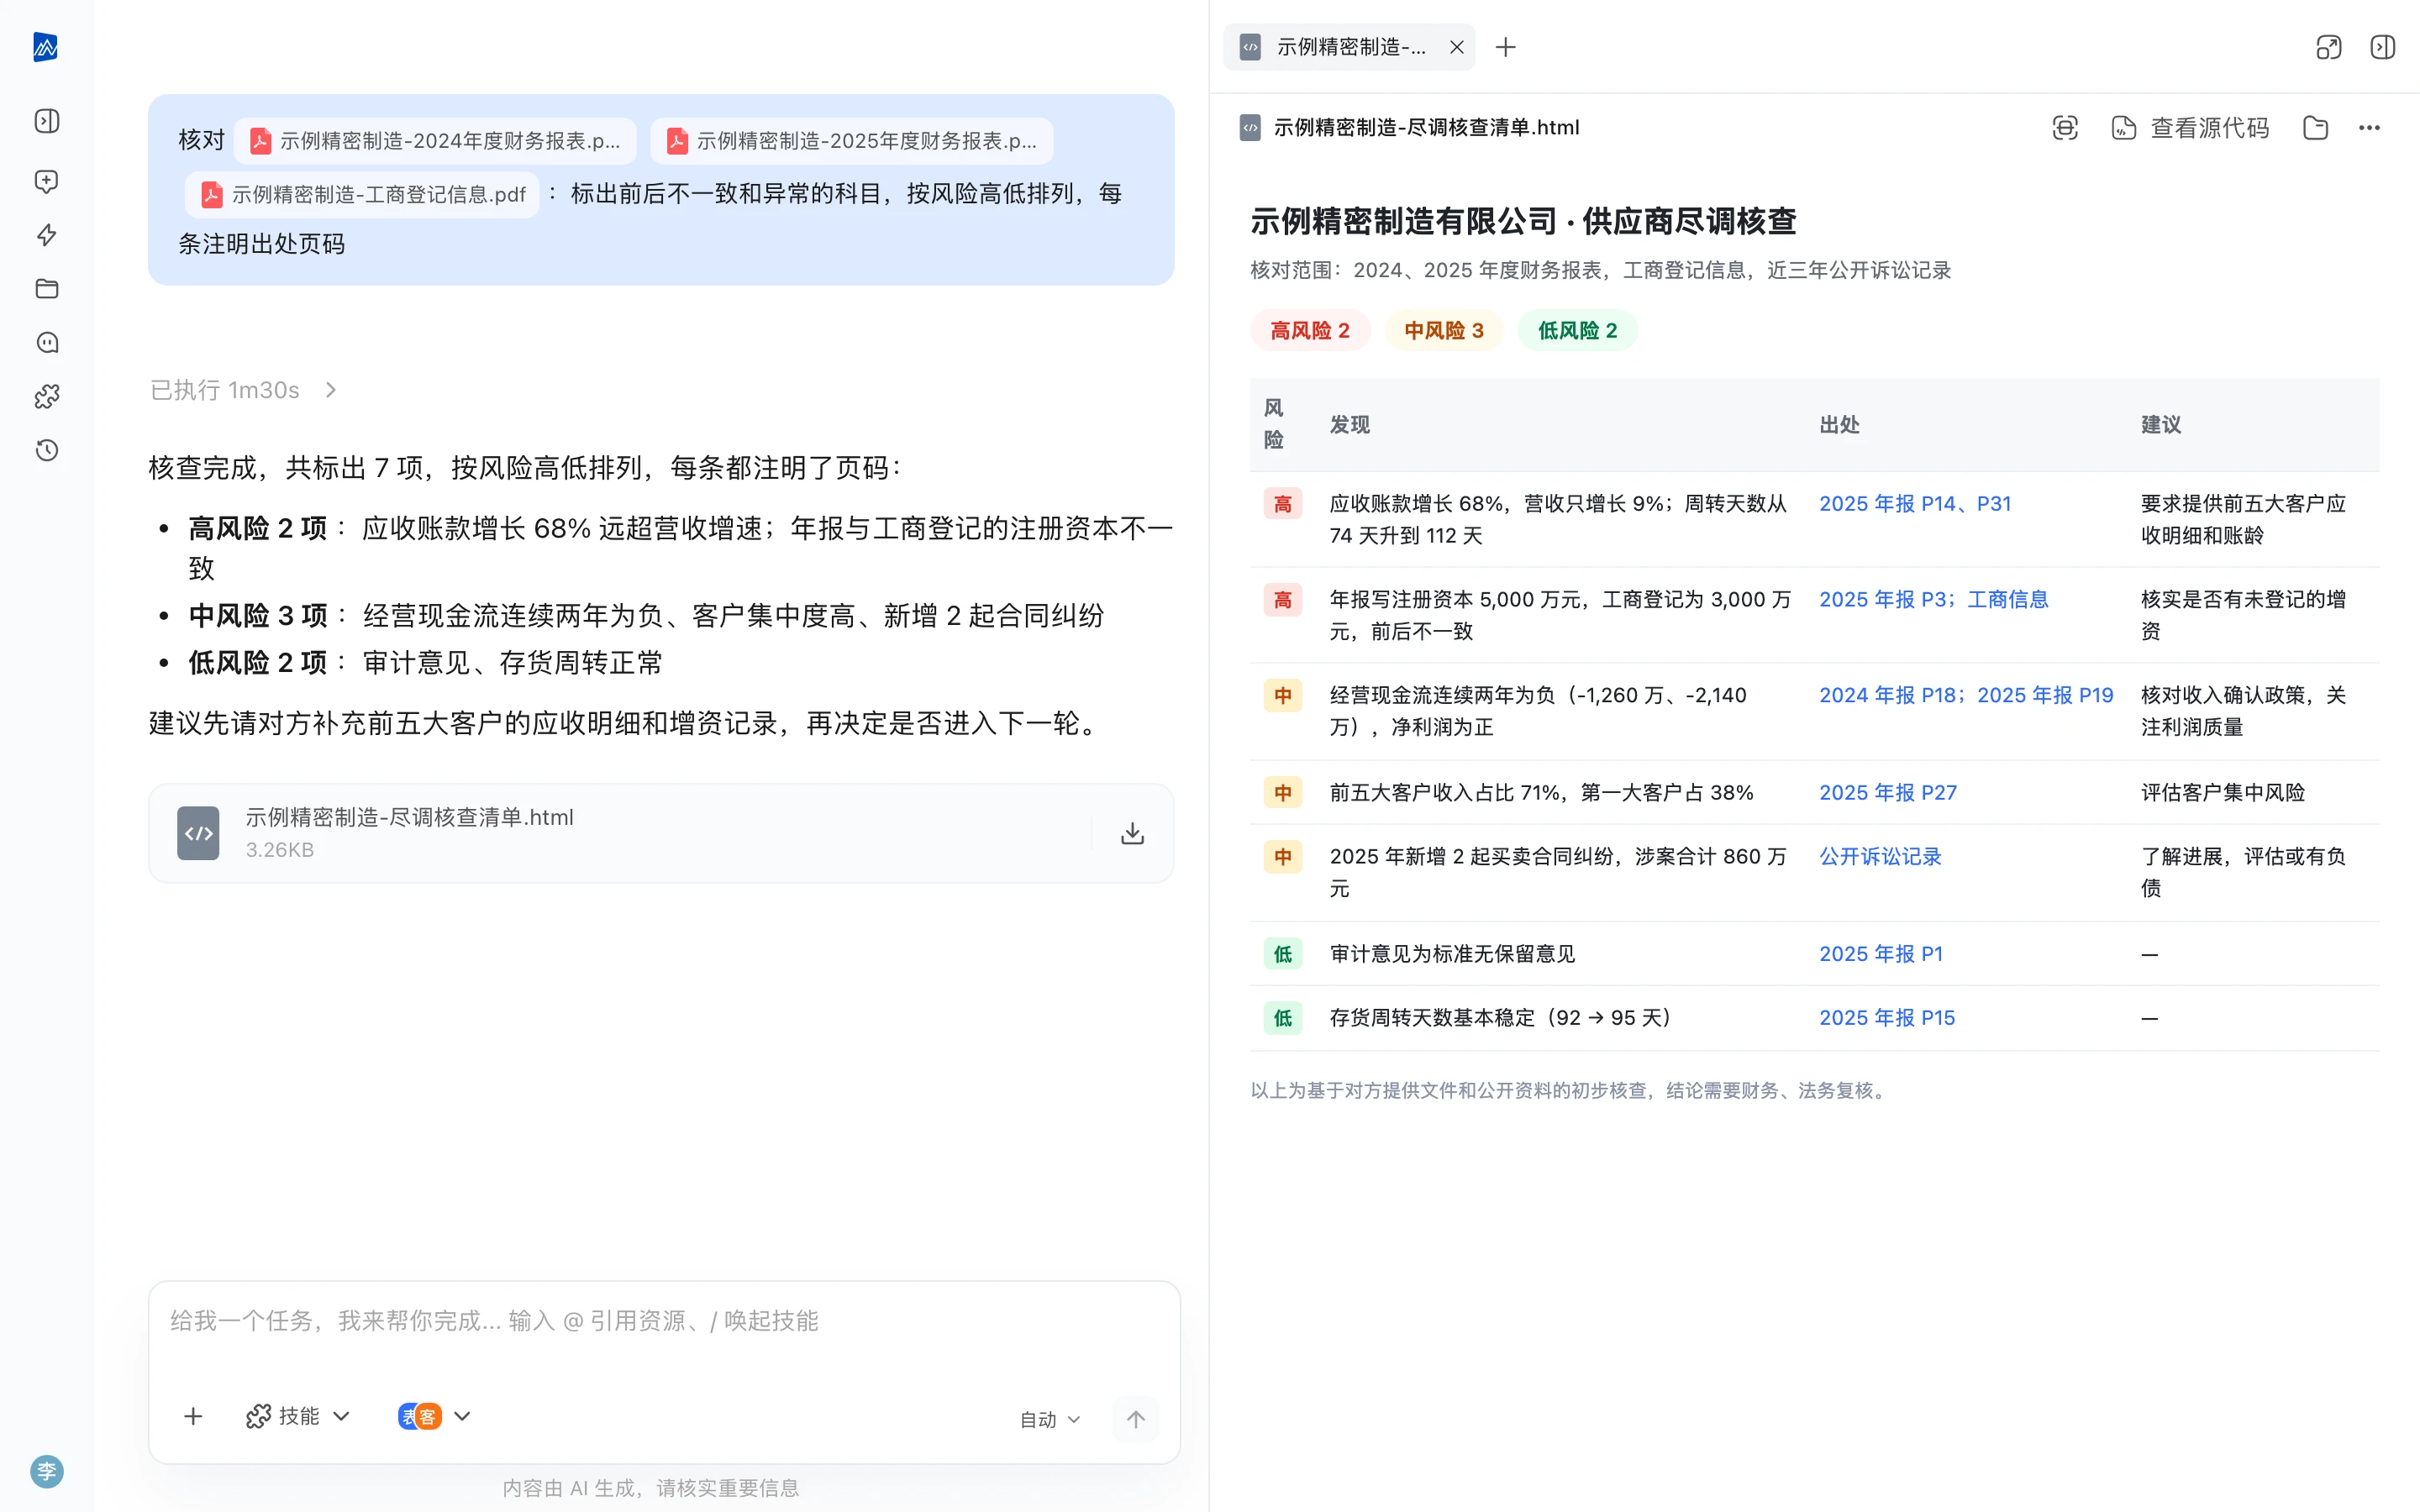This screenshot has height=1512, width=2420.
Task: Open the folder icon in left sidebar
Action: [x=46, y=289]
